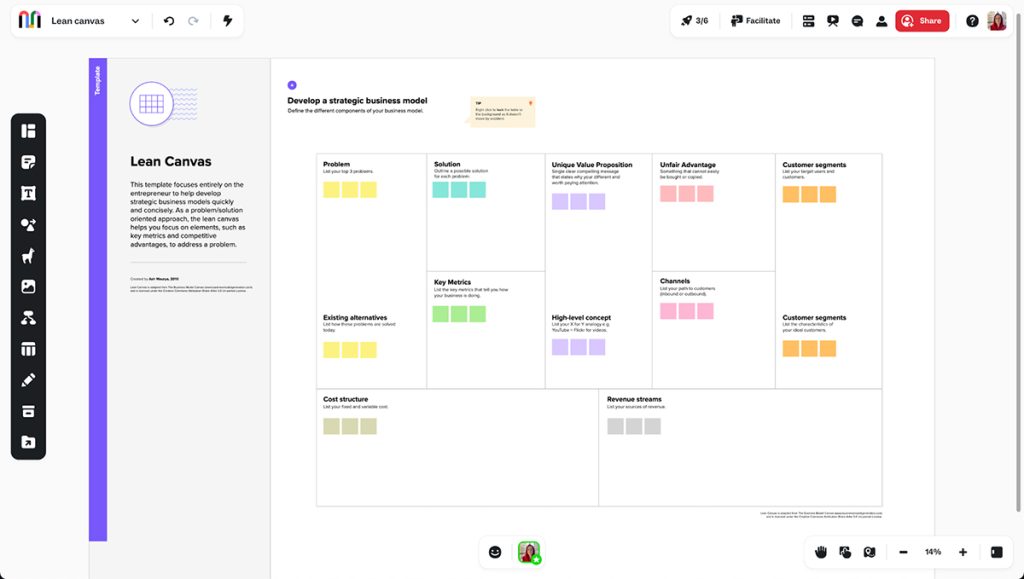The width and height of the screenshot is (1024, 579).
Task: Select the shapes and connectors tool
Action: [x=28, y=224]
